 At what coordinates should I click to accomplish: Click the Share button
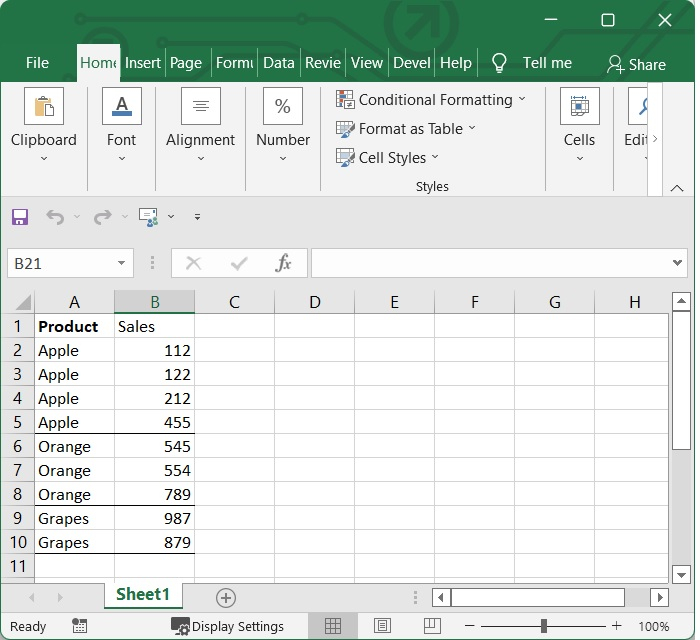coord(636,64)
